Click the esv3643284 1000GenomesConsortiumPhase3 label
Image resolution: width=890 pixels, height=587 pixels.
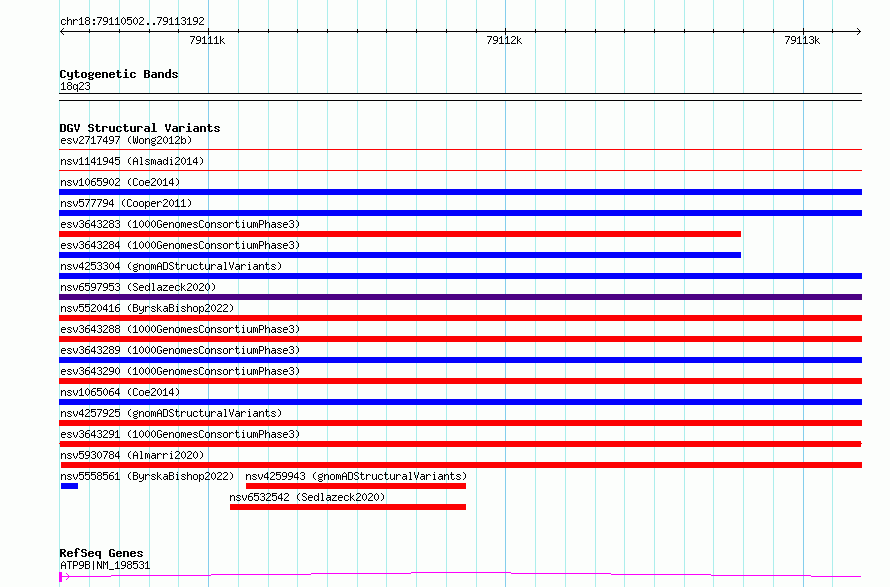point(180,245)
